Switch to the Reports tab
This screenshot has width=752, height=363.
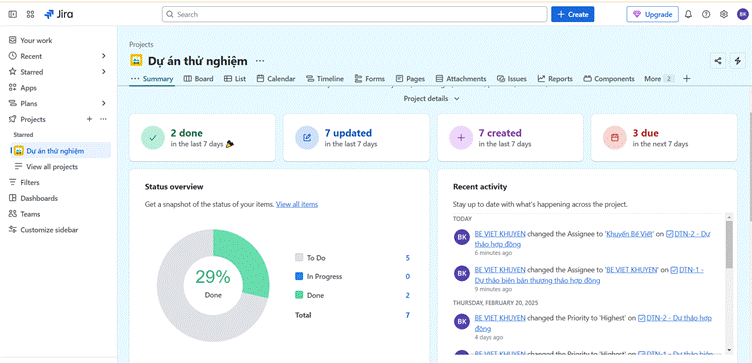click(x=555, y=79)
